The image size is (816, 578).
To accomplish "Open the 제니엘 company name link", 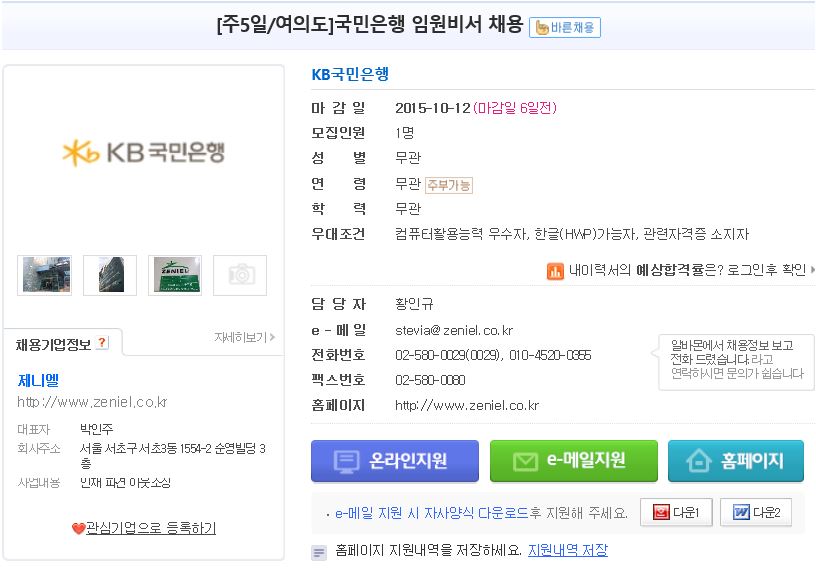I will coord(38,380).
